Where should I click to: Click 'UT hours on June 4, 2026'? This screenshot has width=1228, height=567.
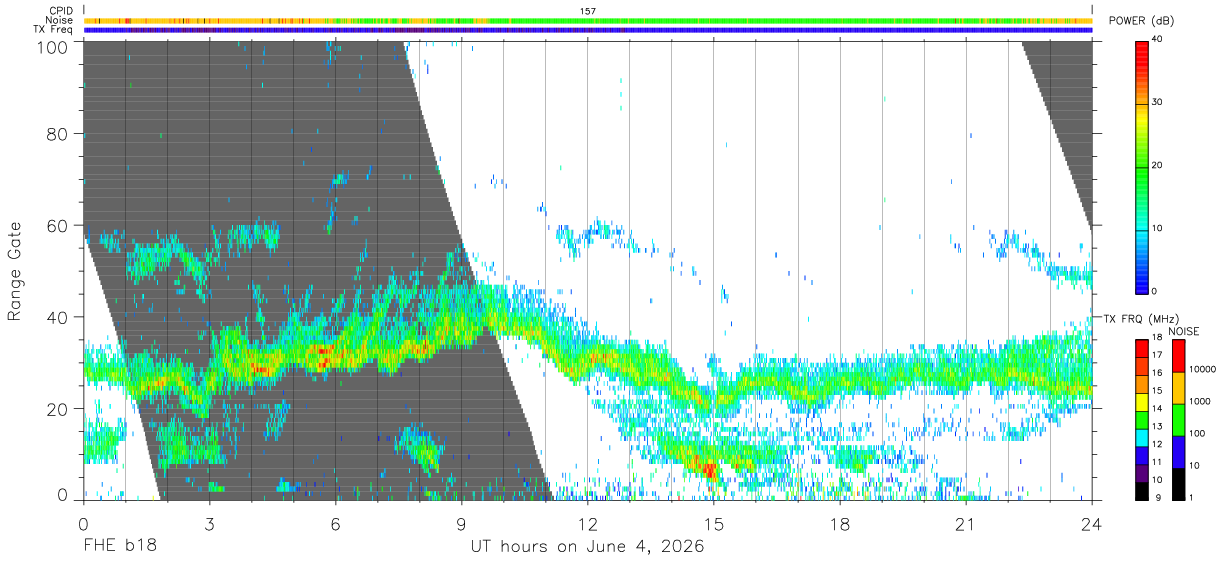(588, 547)
